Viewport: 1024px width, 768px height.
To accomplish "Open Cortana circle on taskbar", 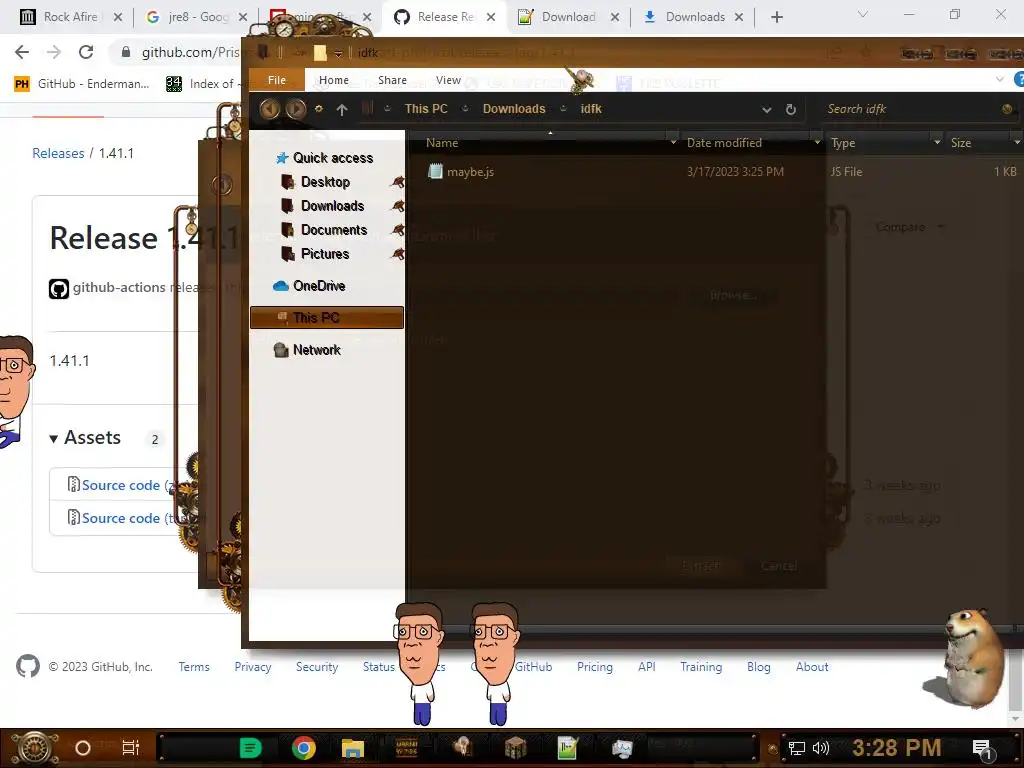I will pyautogui.click(x=83, y=748).
